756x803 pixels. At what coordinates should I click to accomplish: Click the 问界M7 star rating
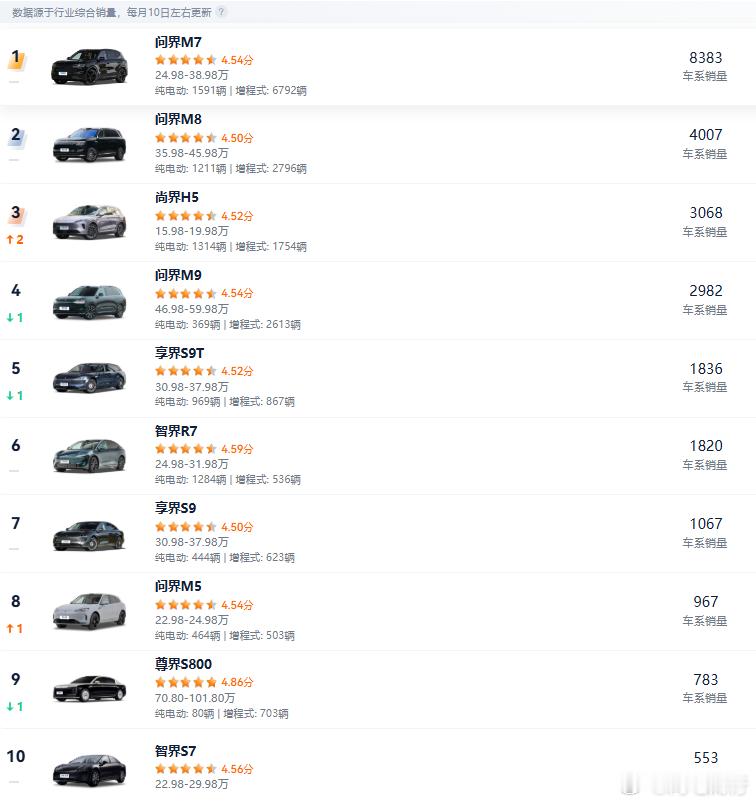(186, 60)
